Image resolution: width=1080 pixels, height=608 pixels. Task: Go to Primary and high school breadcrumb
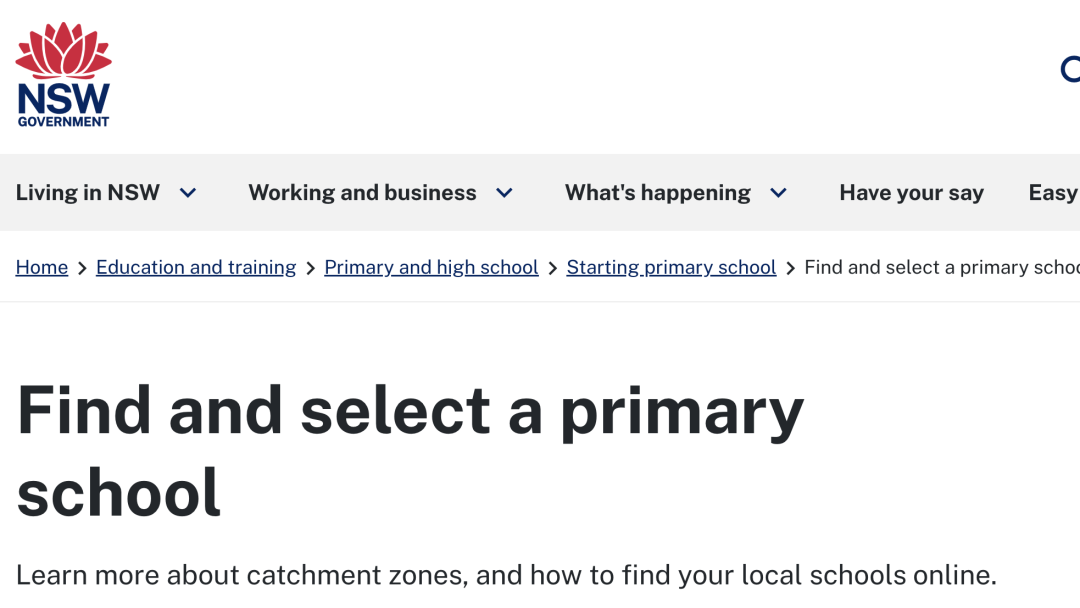click(431, 268)
